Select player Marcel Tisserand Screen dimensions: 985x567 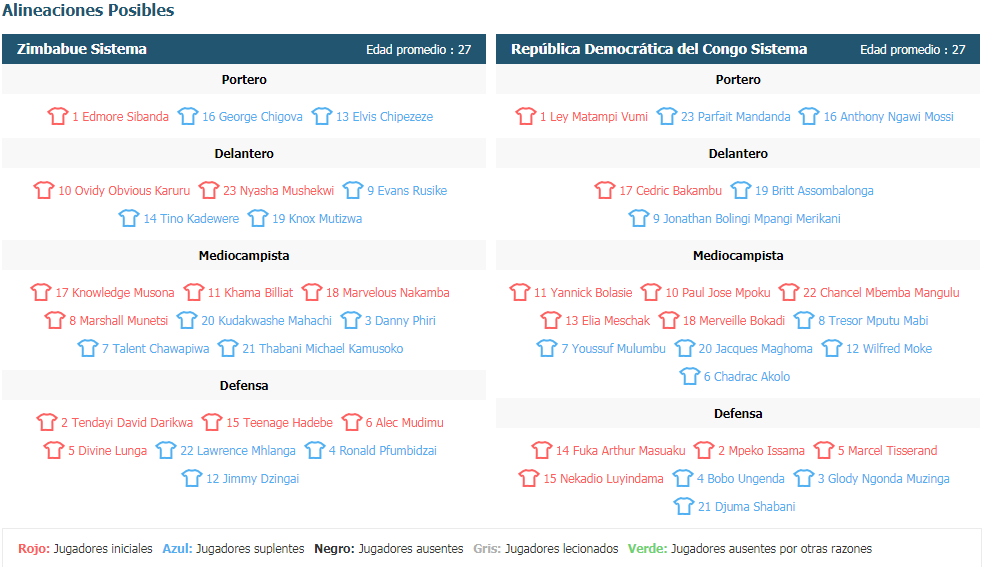click(887, 451)
